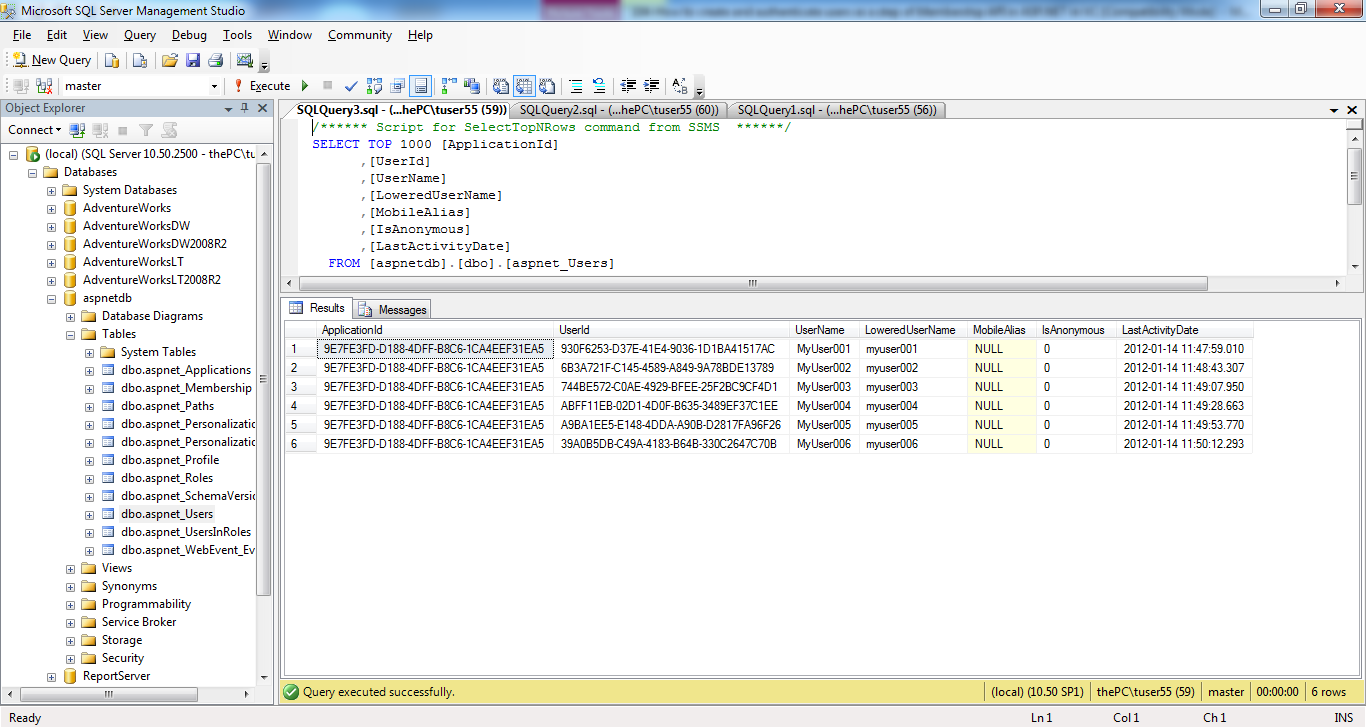Viewport: 1366px width, 728px height.
Task: Click the Open File folder icon
Action: [170, 60]
